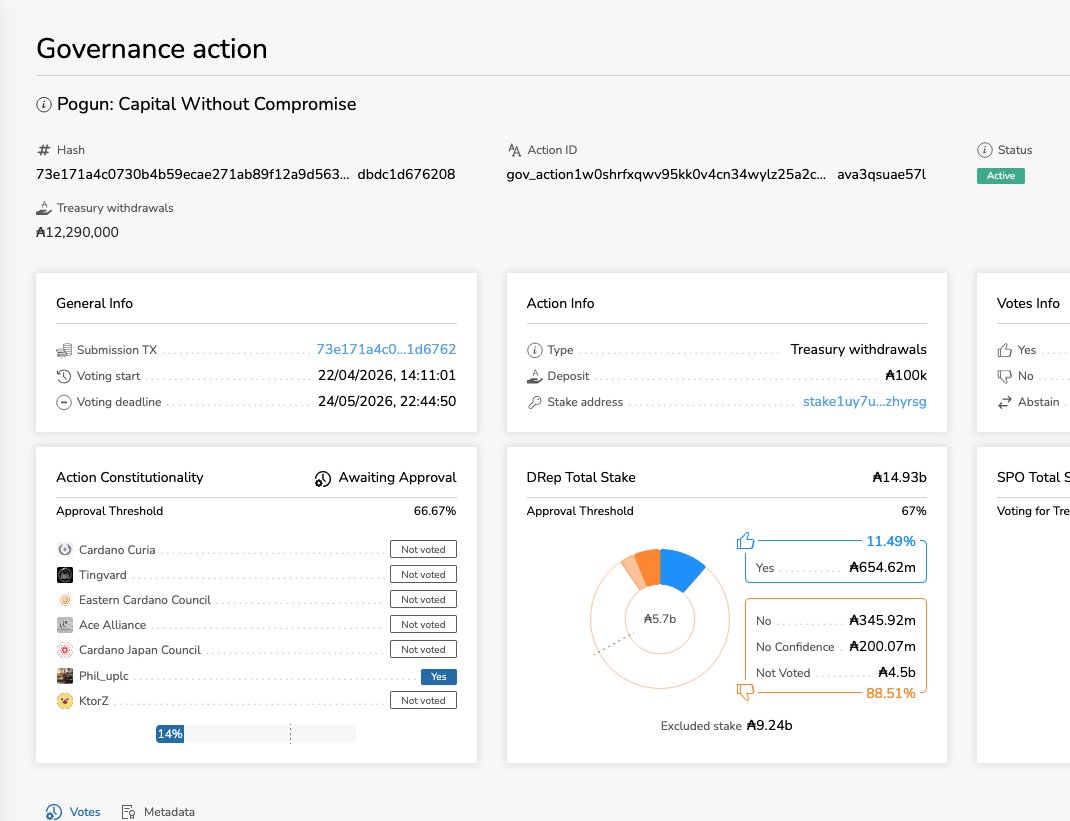
Task: Click Cardano Curia Not voted badge
Action: click(x=423, y=549)
